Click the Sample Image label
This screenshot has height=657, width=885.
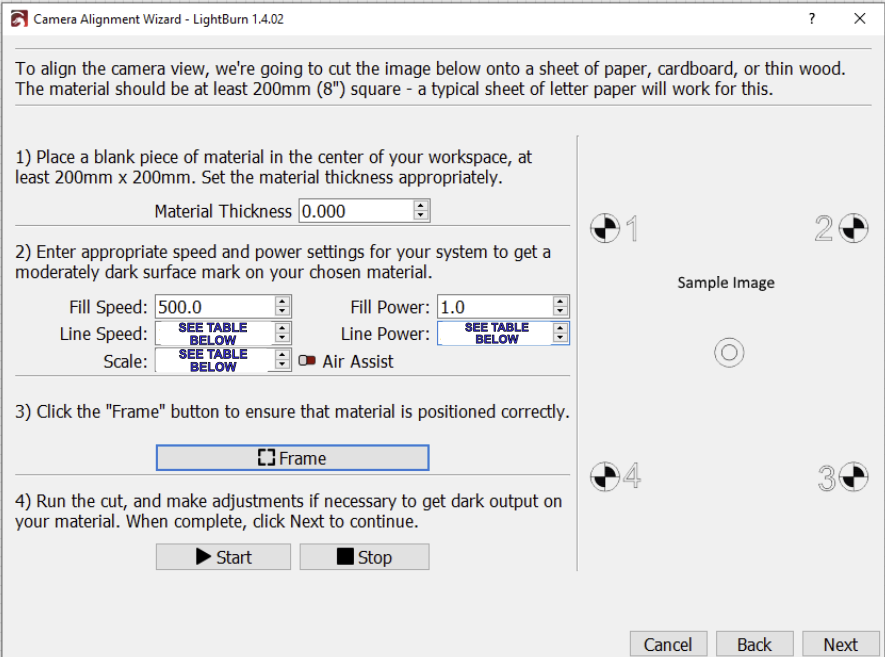click(x=726, y=282)
